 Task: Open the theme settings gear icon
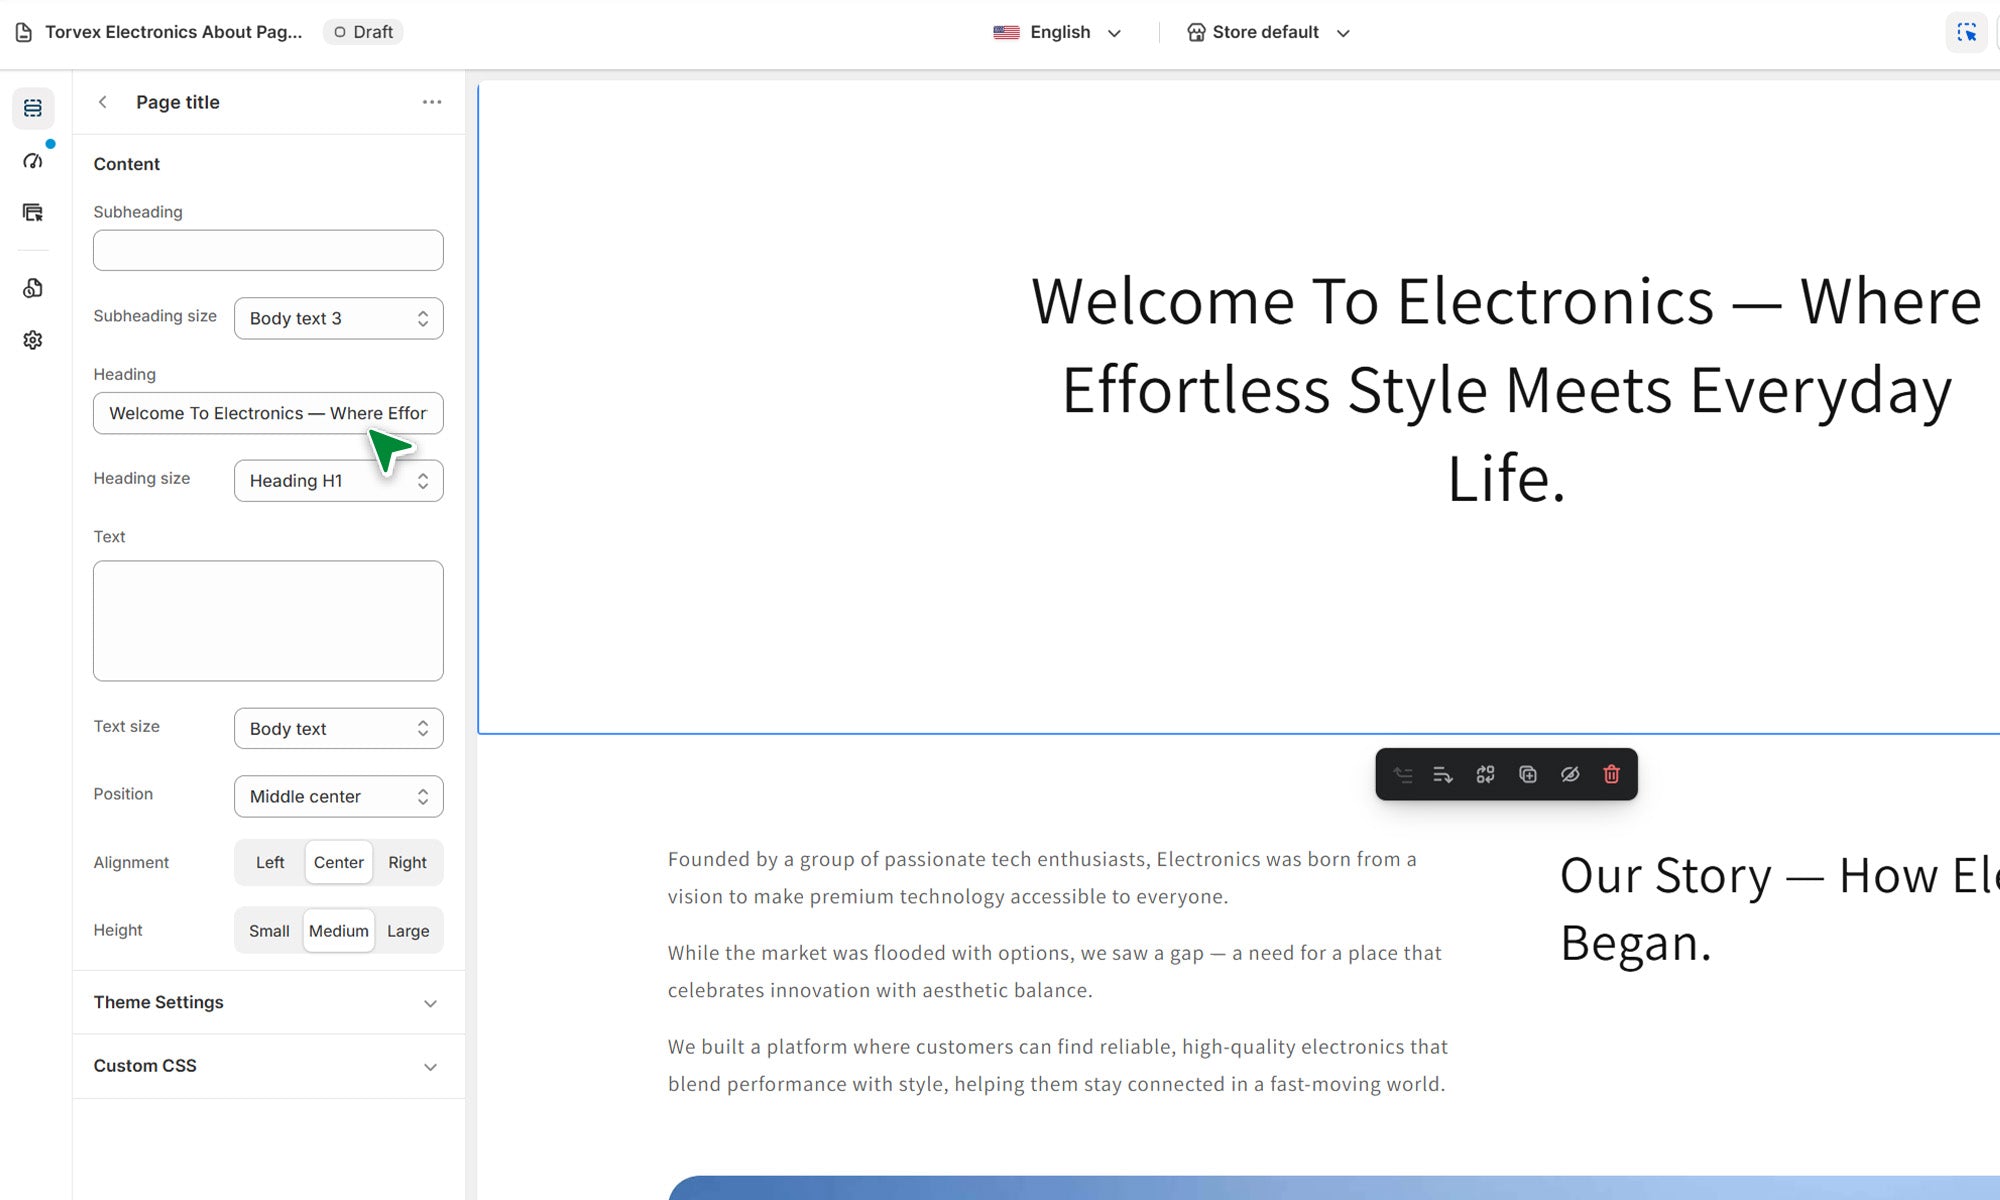click(x=33, y=340)
